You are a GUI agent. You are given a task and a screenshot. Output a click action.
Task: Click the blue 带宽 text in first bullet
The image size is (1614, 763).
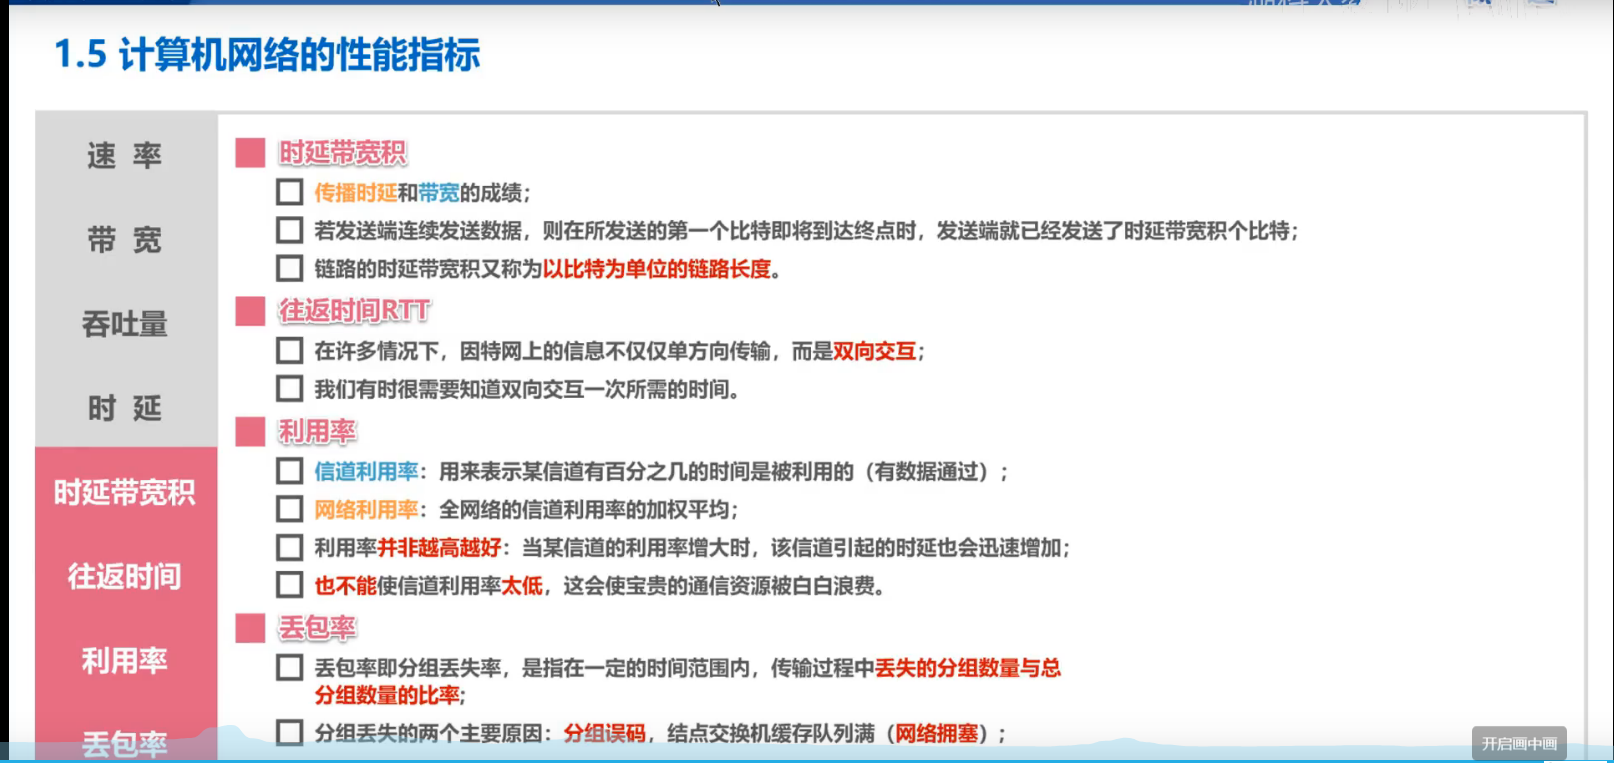(439, 193)
